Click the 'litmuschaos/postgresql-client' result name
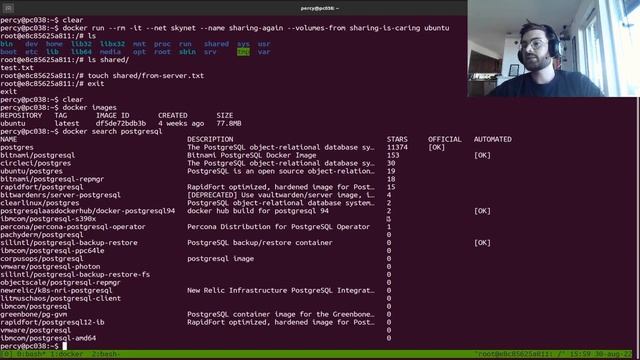The height and width of the screenshot is (360, 640). tap(60, 299)
